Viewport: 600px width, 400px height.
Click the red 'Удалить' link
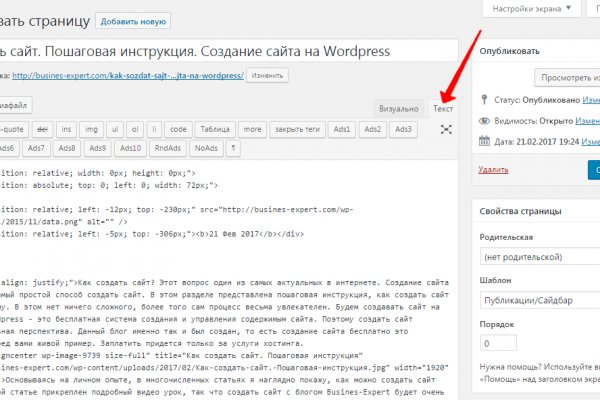pos(494,171)
